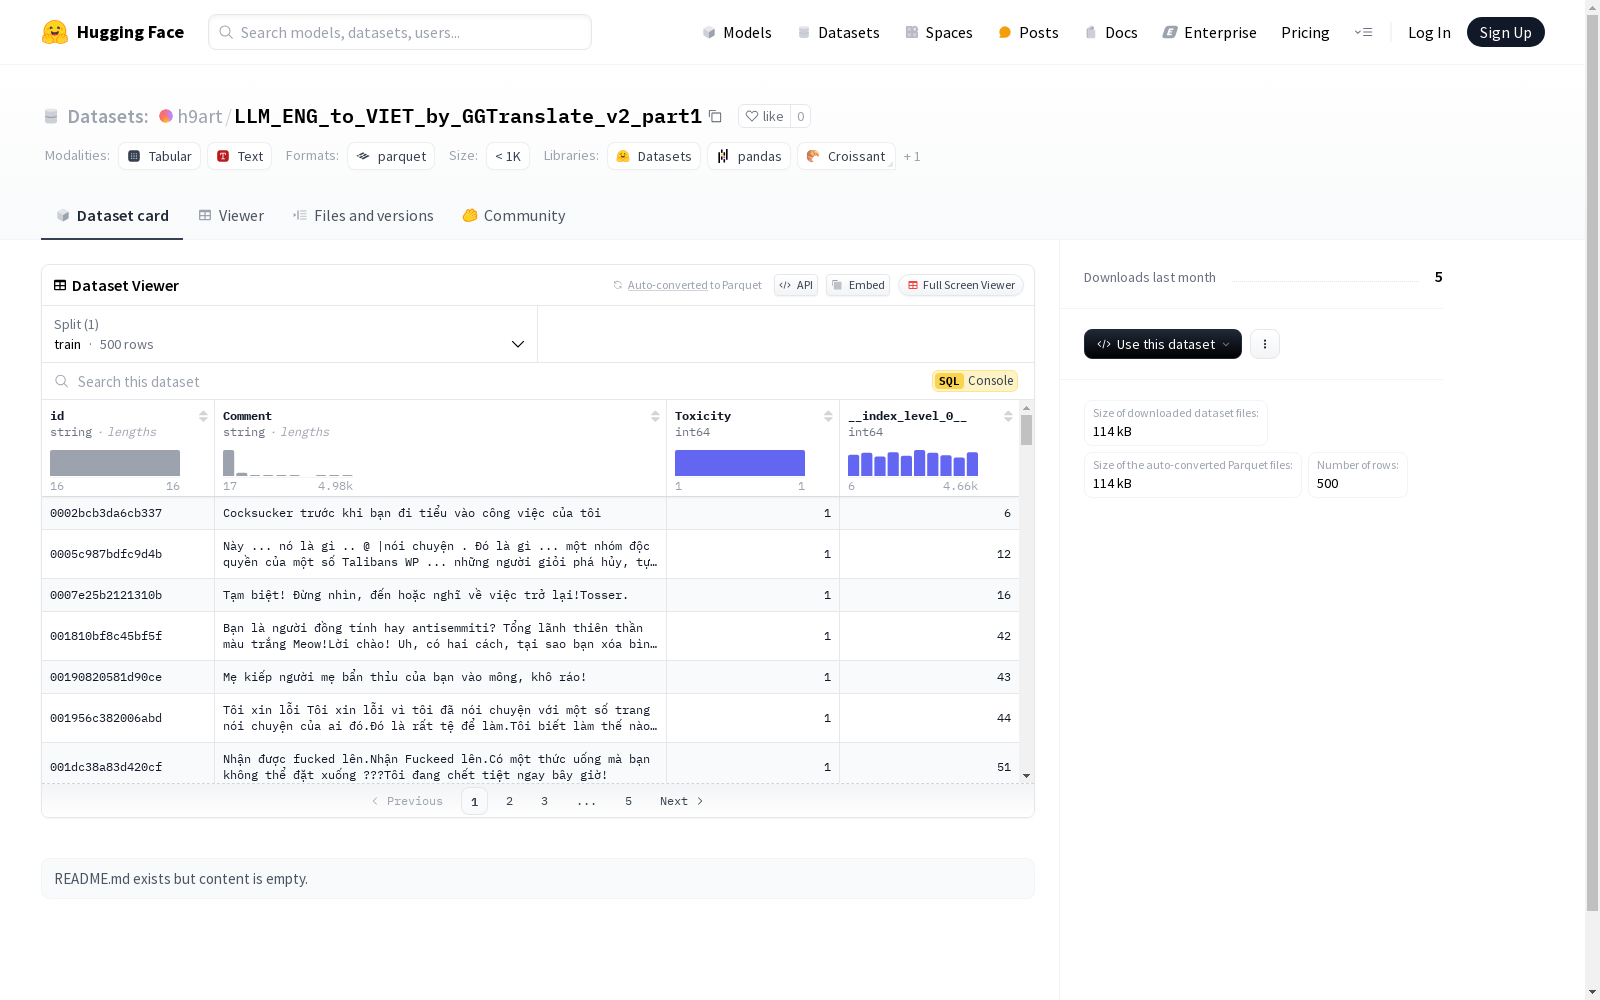
Task: Go to page 3 of the viewer
Action: tap(544, 801)
